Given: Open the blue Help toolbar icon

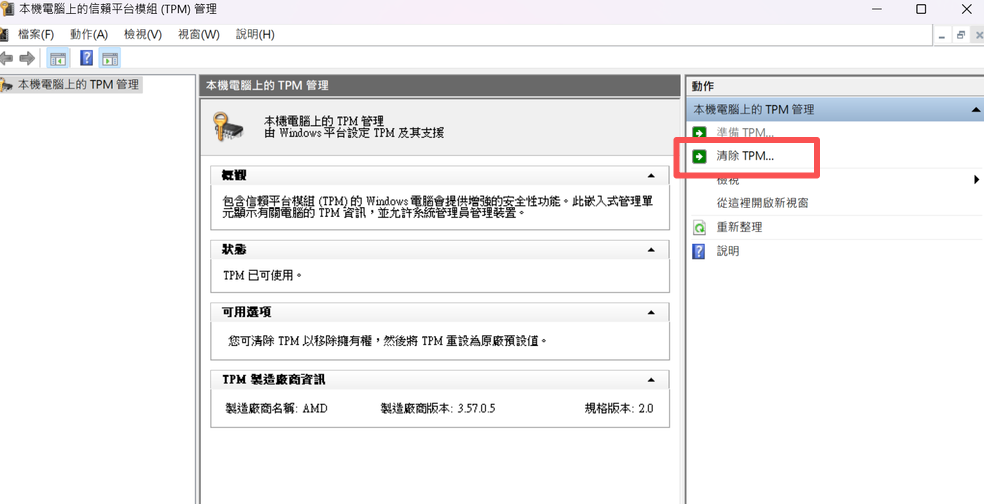Looking at the screenshot, I should [x=87, y=58].
